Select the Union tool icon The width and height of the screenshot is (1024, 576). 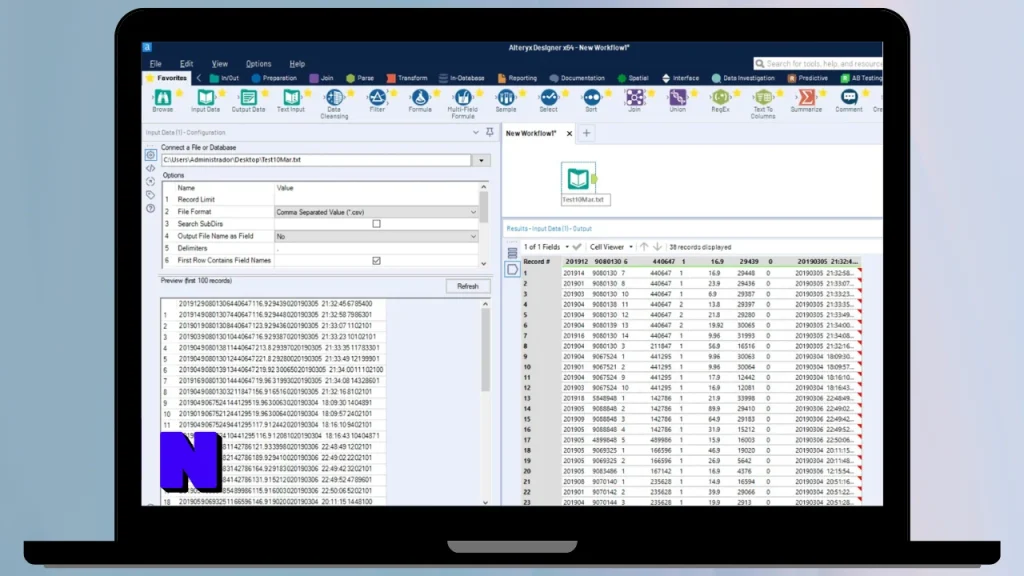(x=677, y=99)
